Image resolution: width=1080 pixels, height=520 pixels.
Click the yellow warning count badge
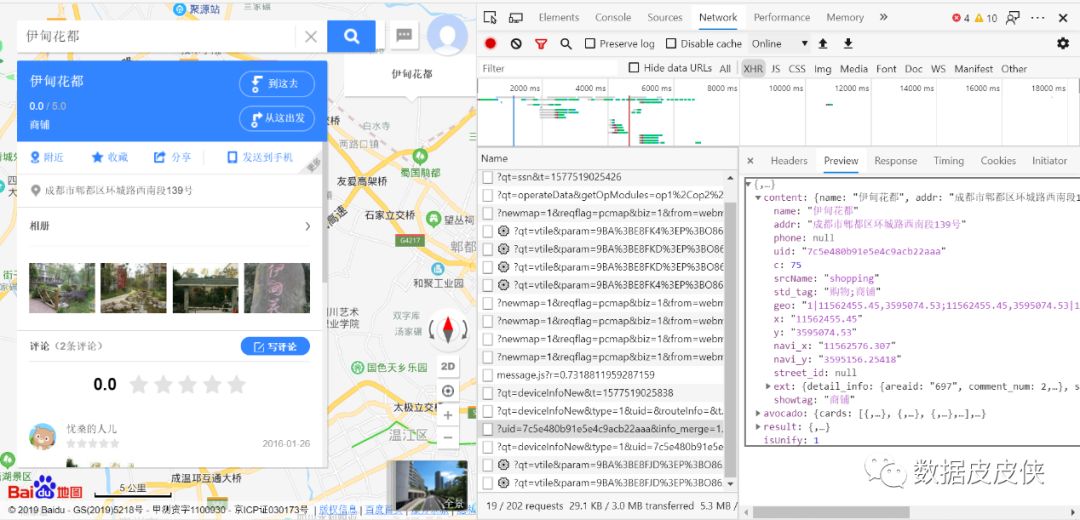986,18
